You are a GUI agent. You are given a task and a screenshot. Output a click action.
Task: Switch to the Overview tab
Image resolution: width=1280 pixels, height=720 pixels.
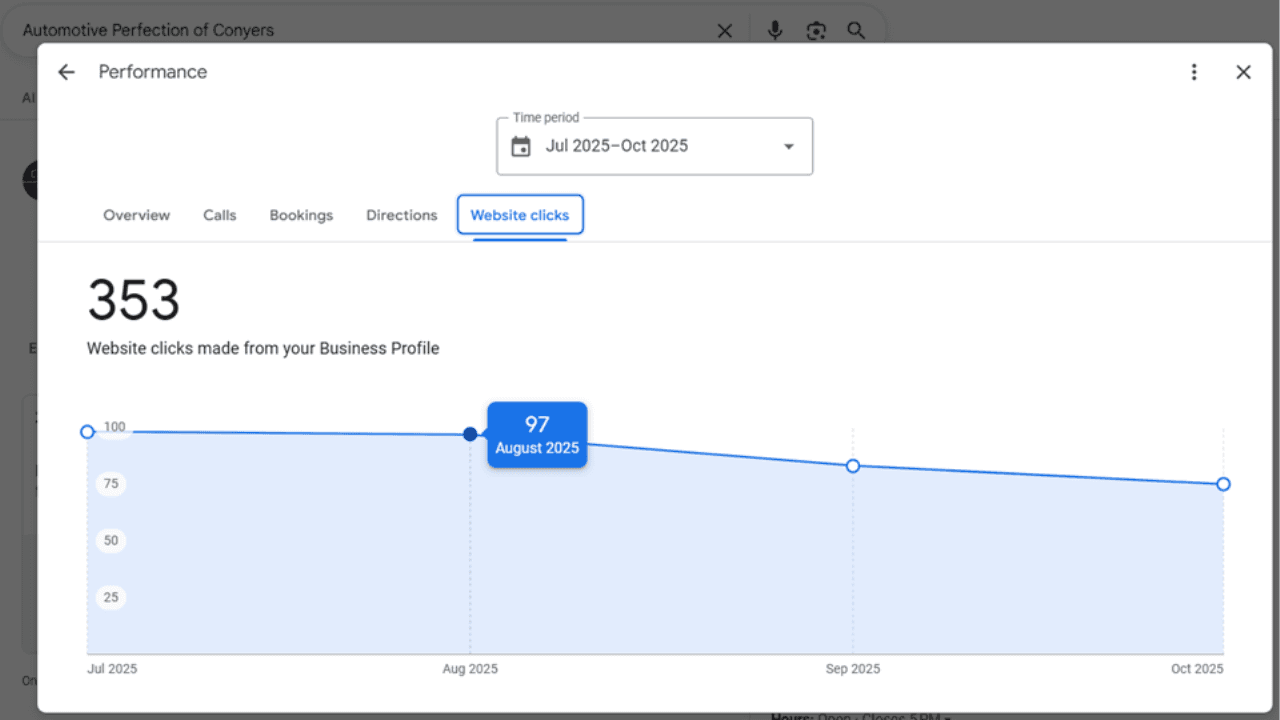(136, 215)
